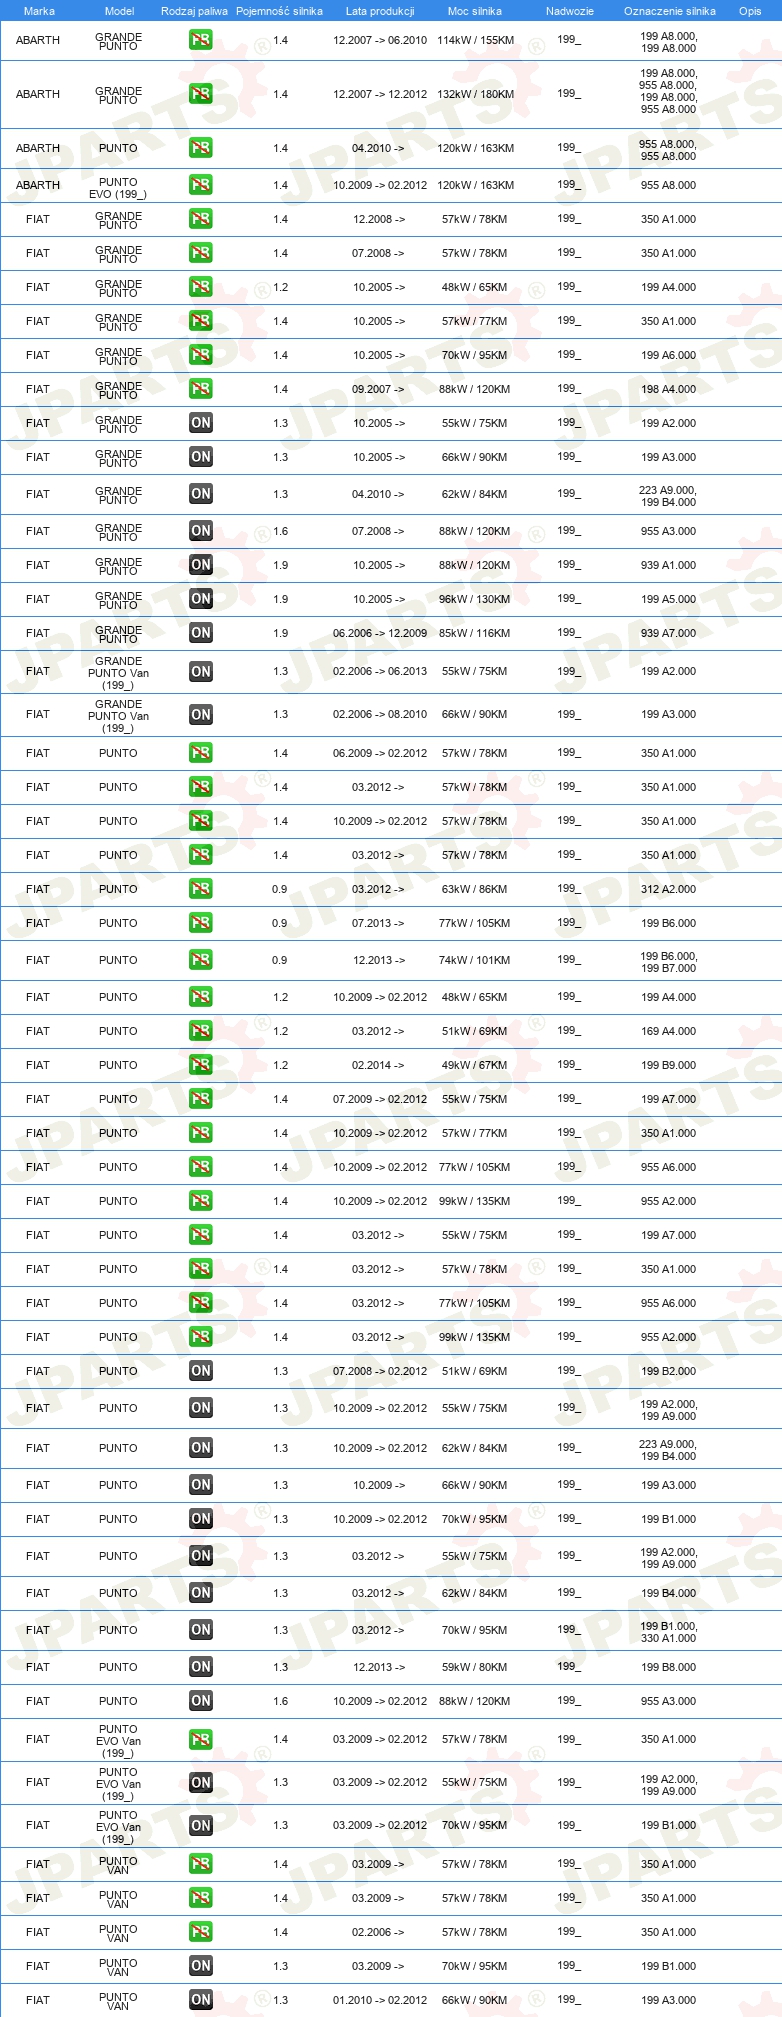
Task: Click the Oznaczenie silnika column header
Action: (x=670, y=11)
